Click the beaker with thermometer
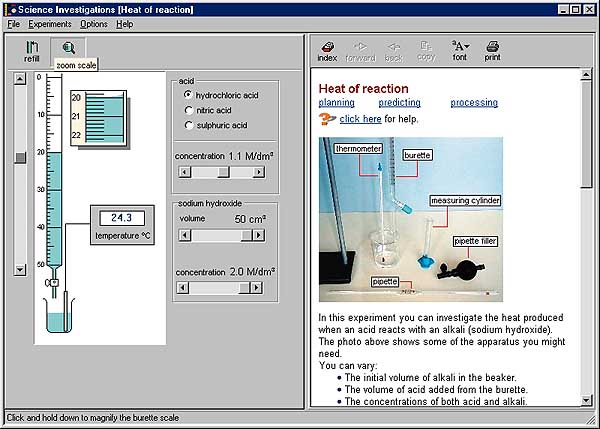The image size is (600, 429). click(x=59, y=315)
